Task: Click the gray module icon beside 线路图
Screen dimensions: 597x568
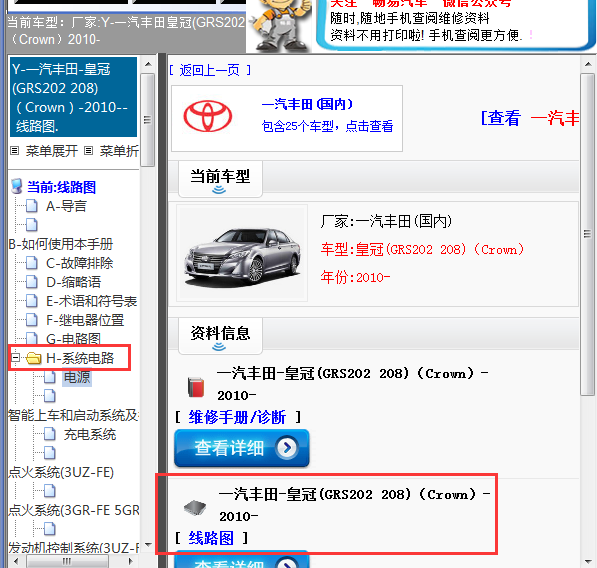Action: coord(195,507)
